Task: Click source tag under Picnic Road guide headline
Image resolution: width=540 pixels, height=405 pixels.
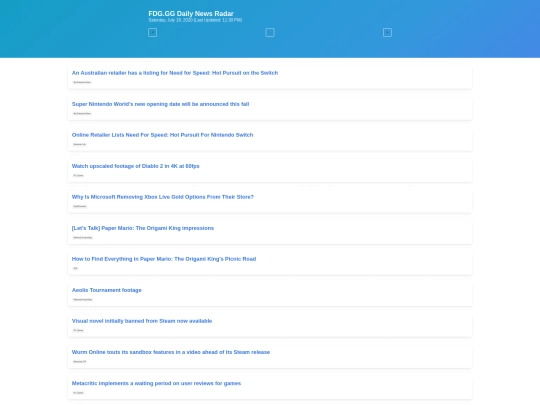Action: point(75,268)
